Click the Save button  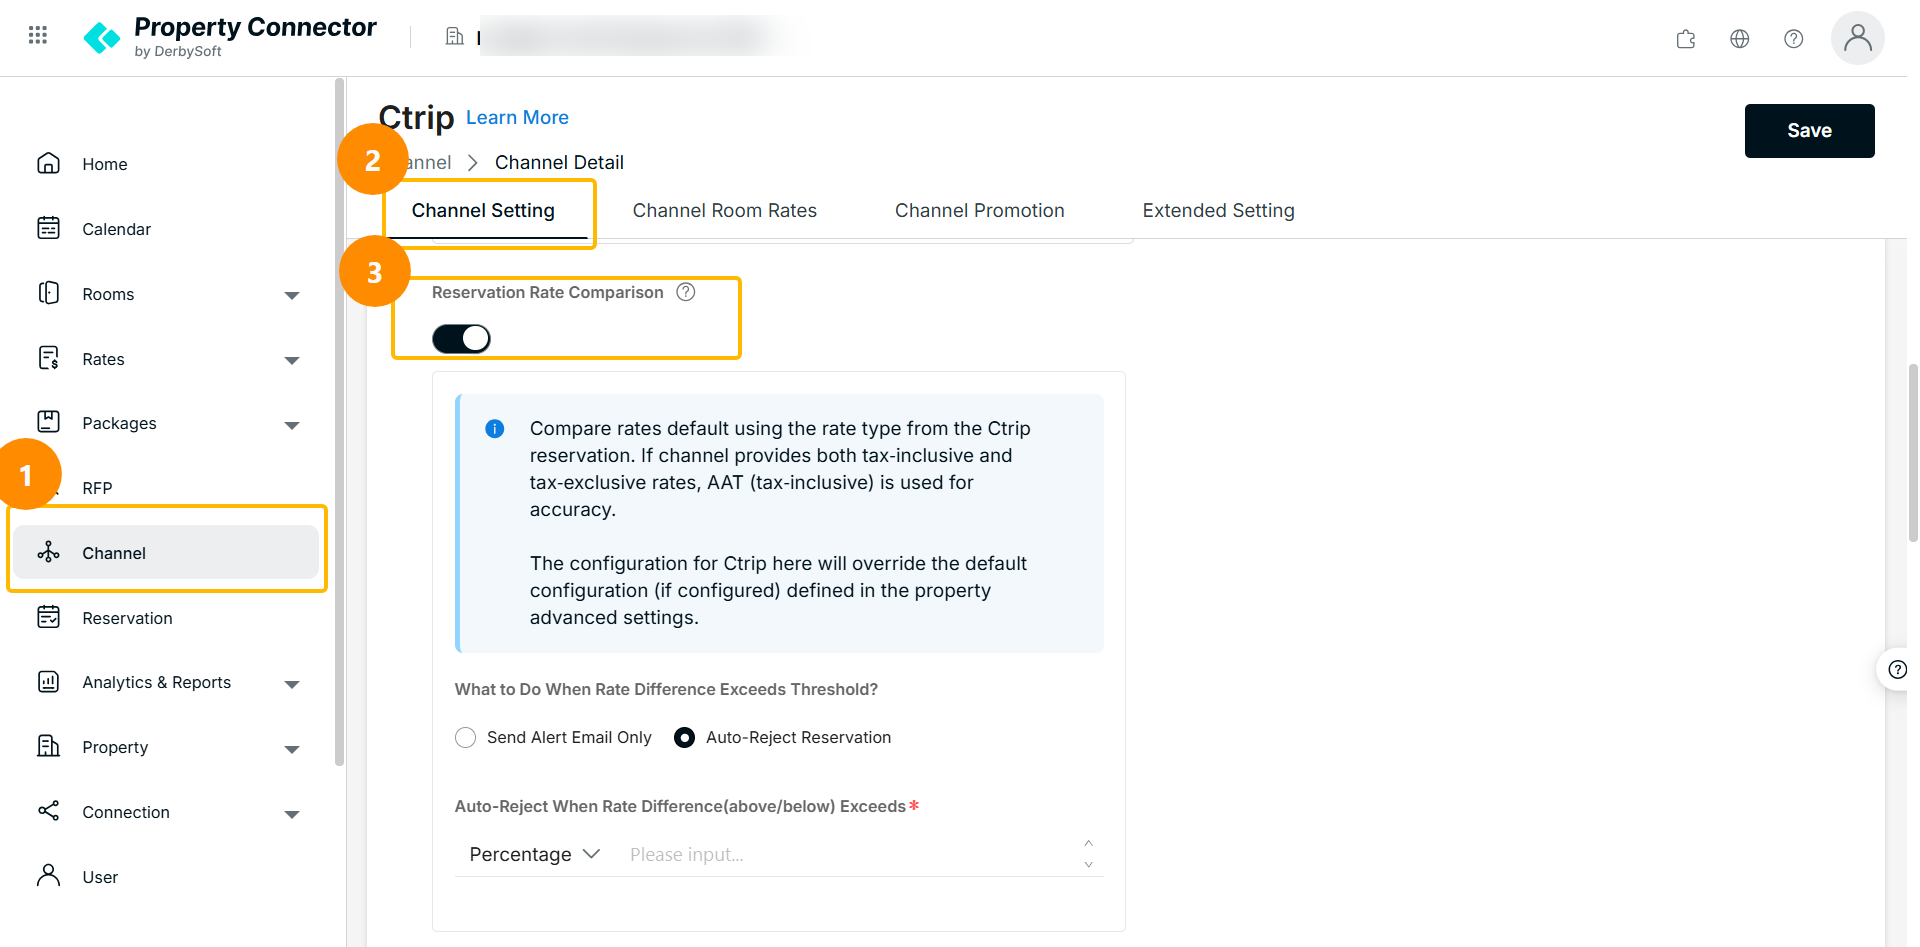tap(1810, 131)
